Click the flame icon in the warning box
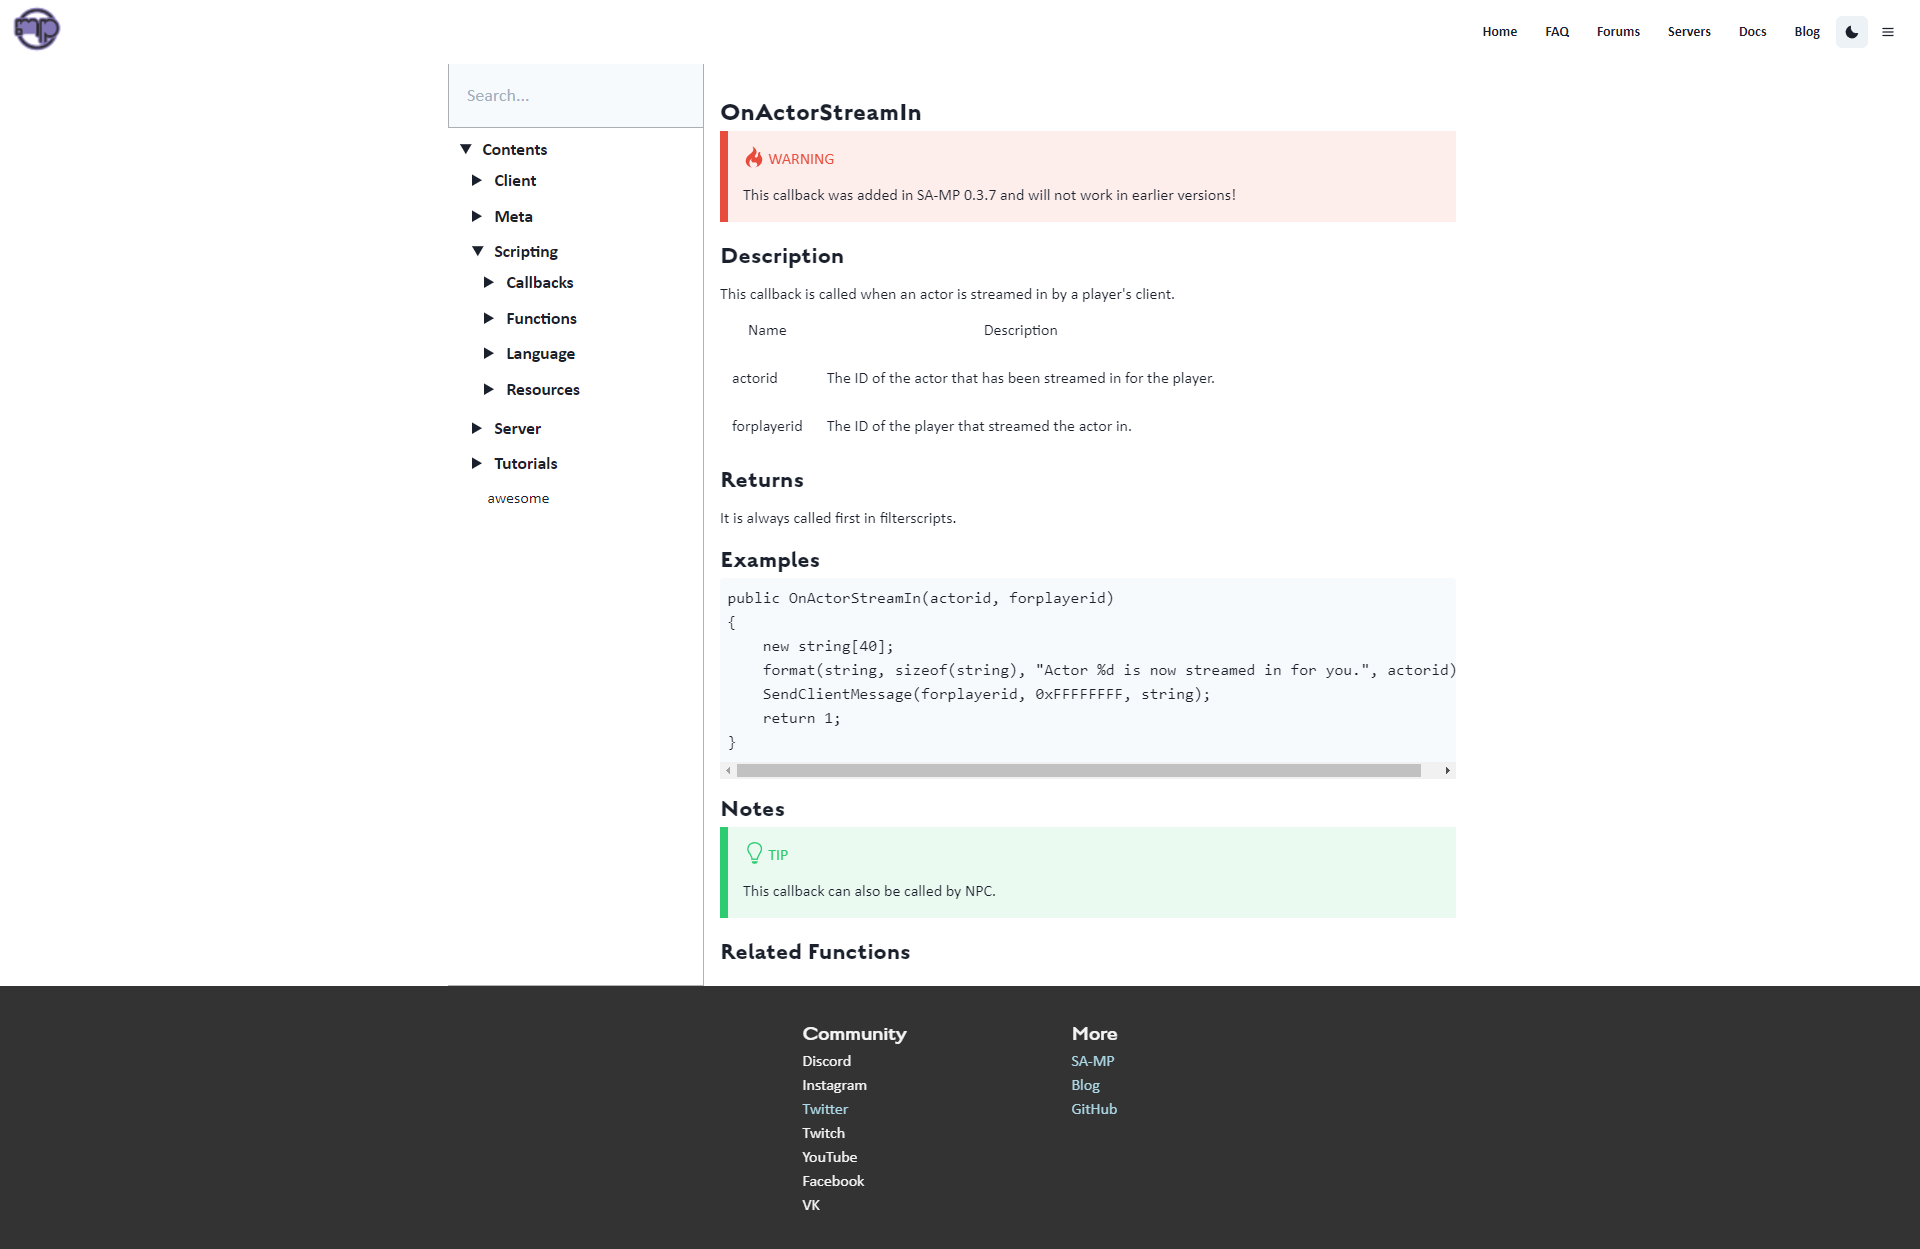 point(753,157)
